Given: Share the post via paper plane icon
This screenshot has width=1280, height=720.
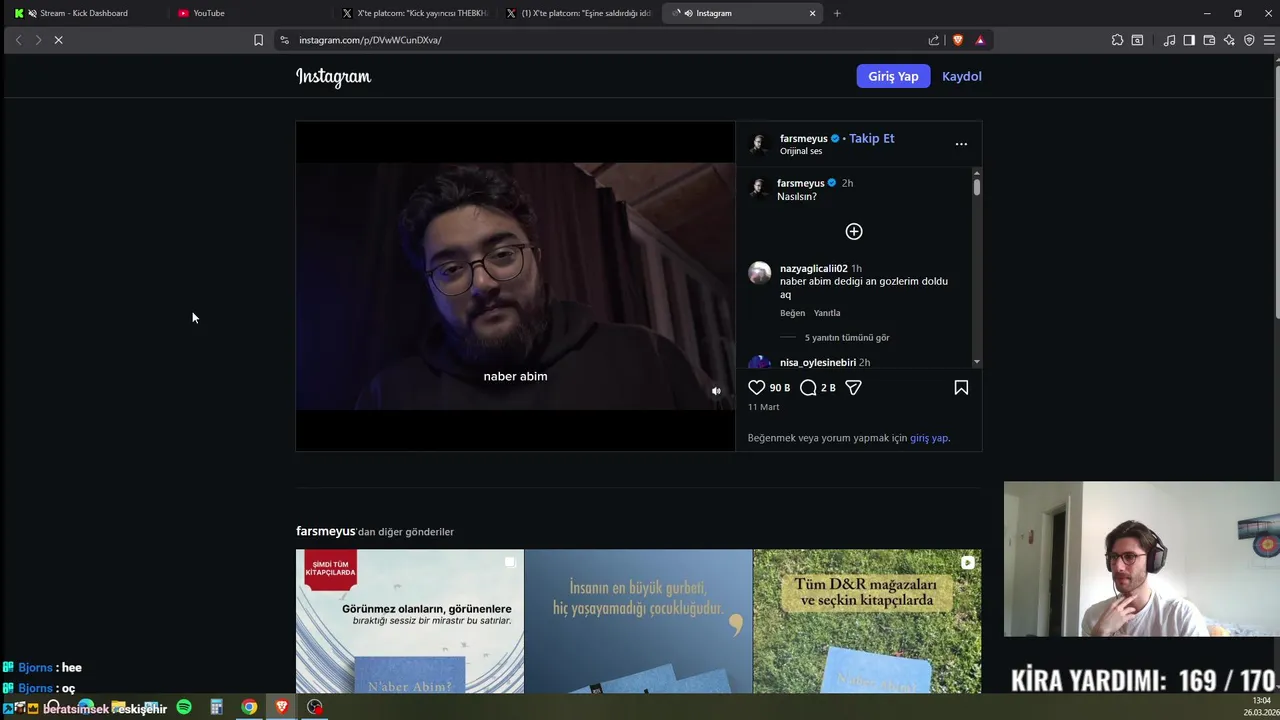Looking at the screenshot, I should tap(853, 387).
